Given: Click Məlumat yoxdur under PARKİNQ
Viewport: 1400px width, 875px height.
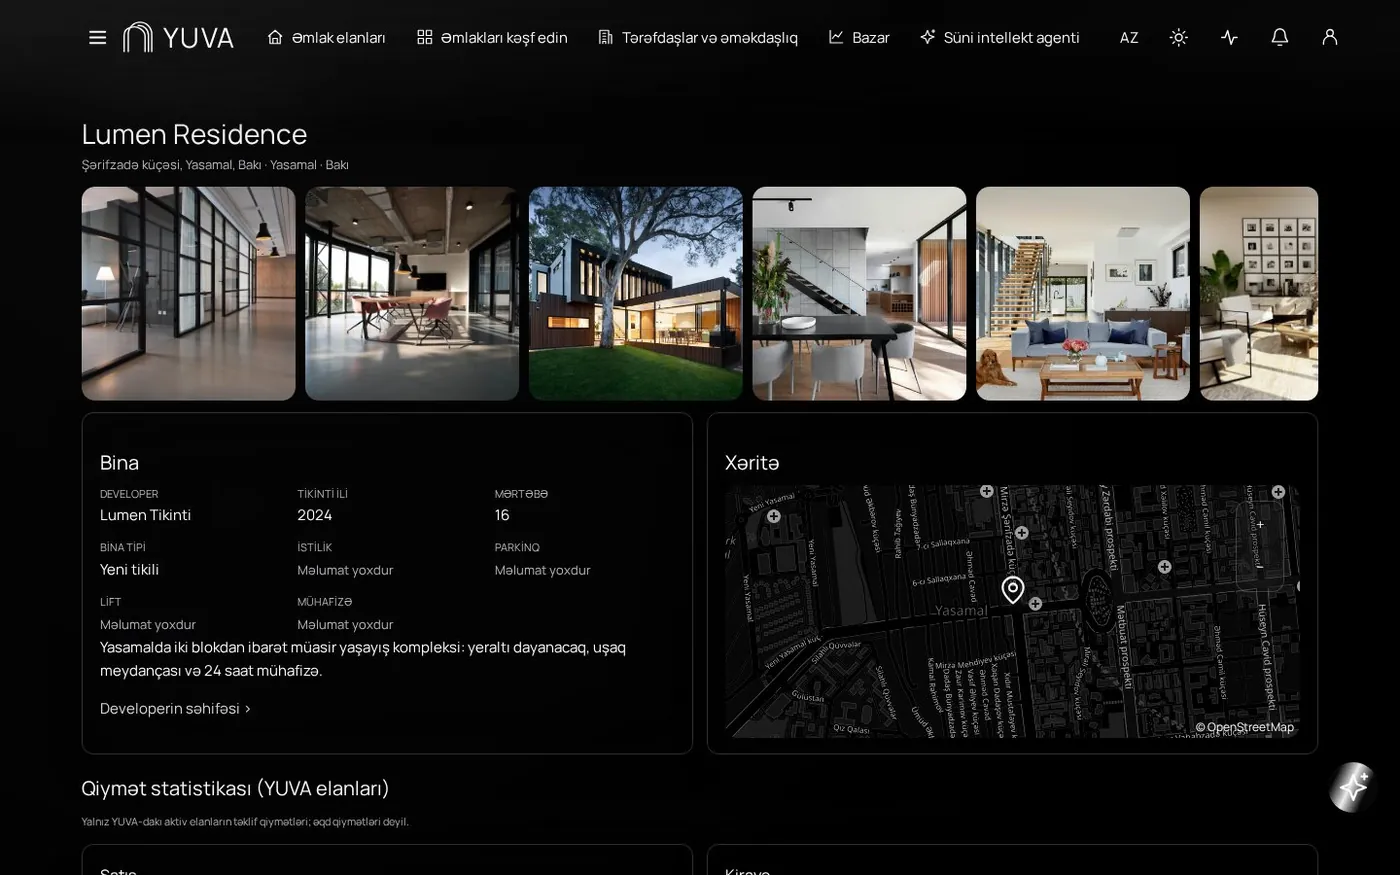Looking at the screenshot, I should (543, 570).
